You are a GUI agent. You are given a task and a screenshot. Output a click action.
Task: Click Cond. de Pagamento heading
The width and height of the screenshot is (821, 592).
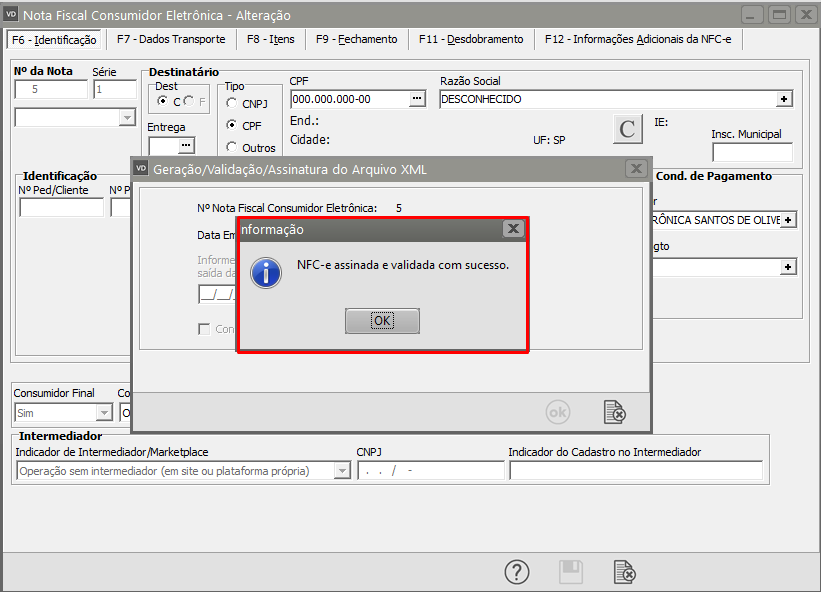click(714, 176)
